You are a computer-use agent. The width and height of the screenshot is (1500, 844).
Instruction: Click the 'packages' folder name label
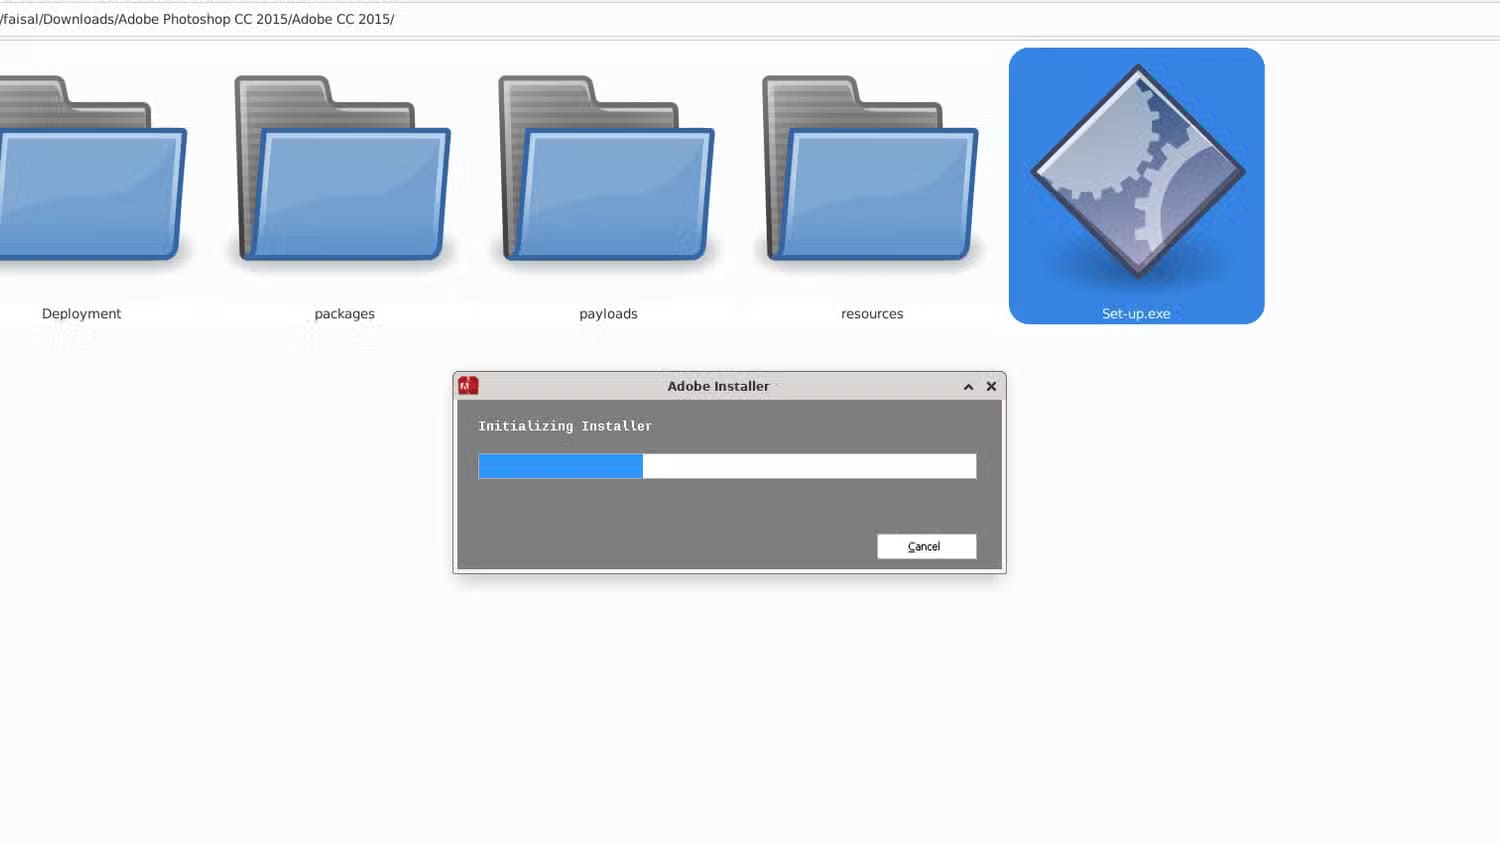click(344, 314)
